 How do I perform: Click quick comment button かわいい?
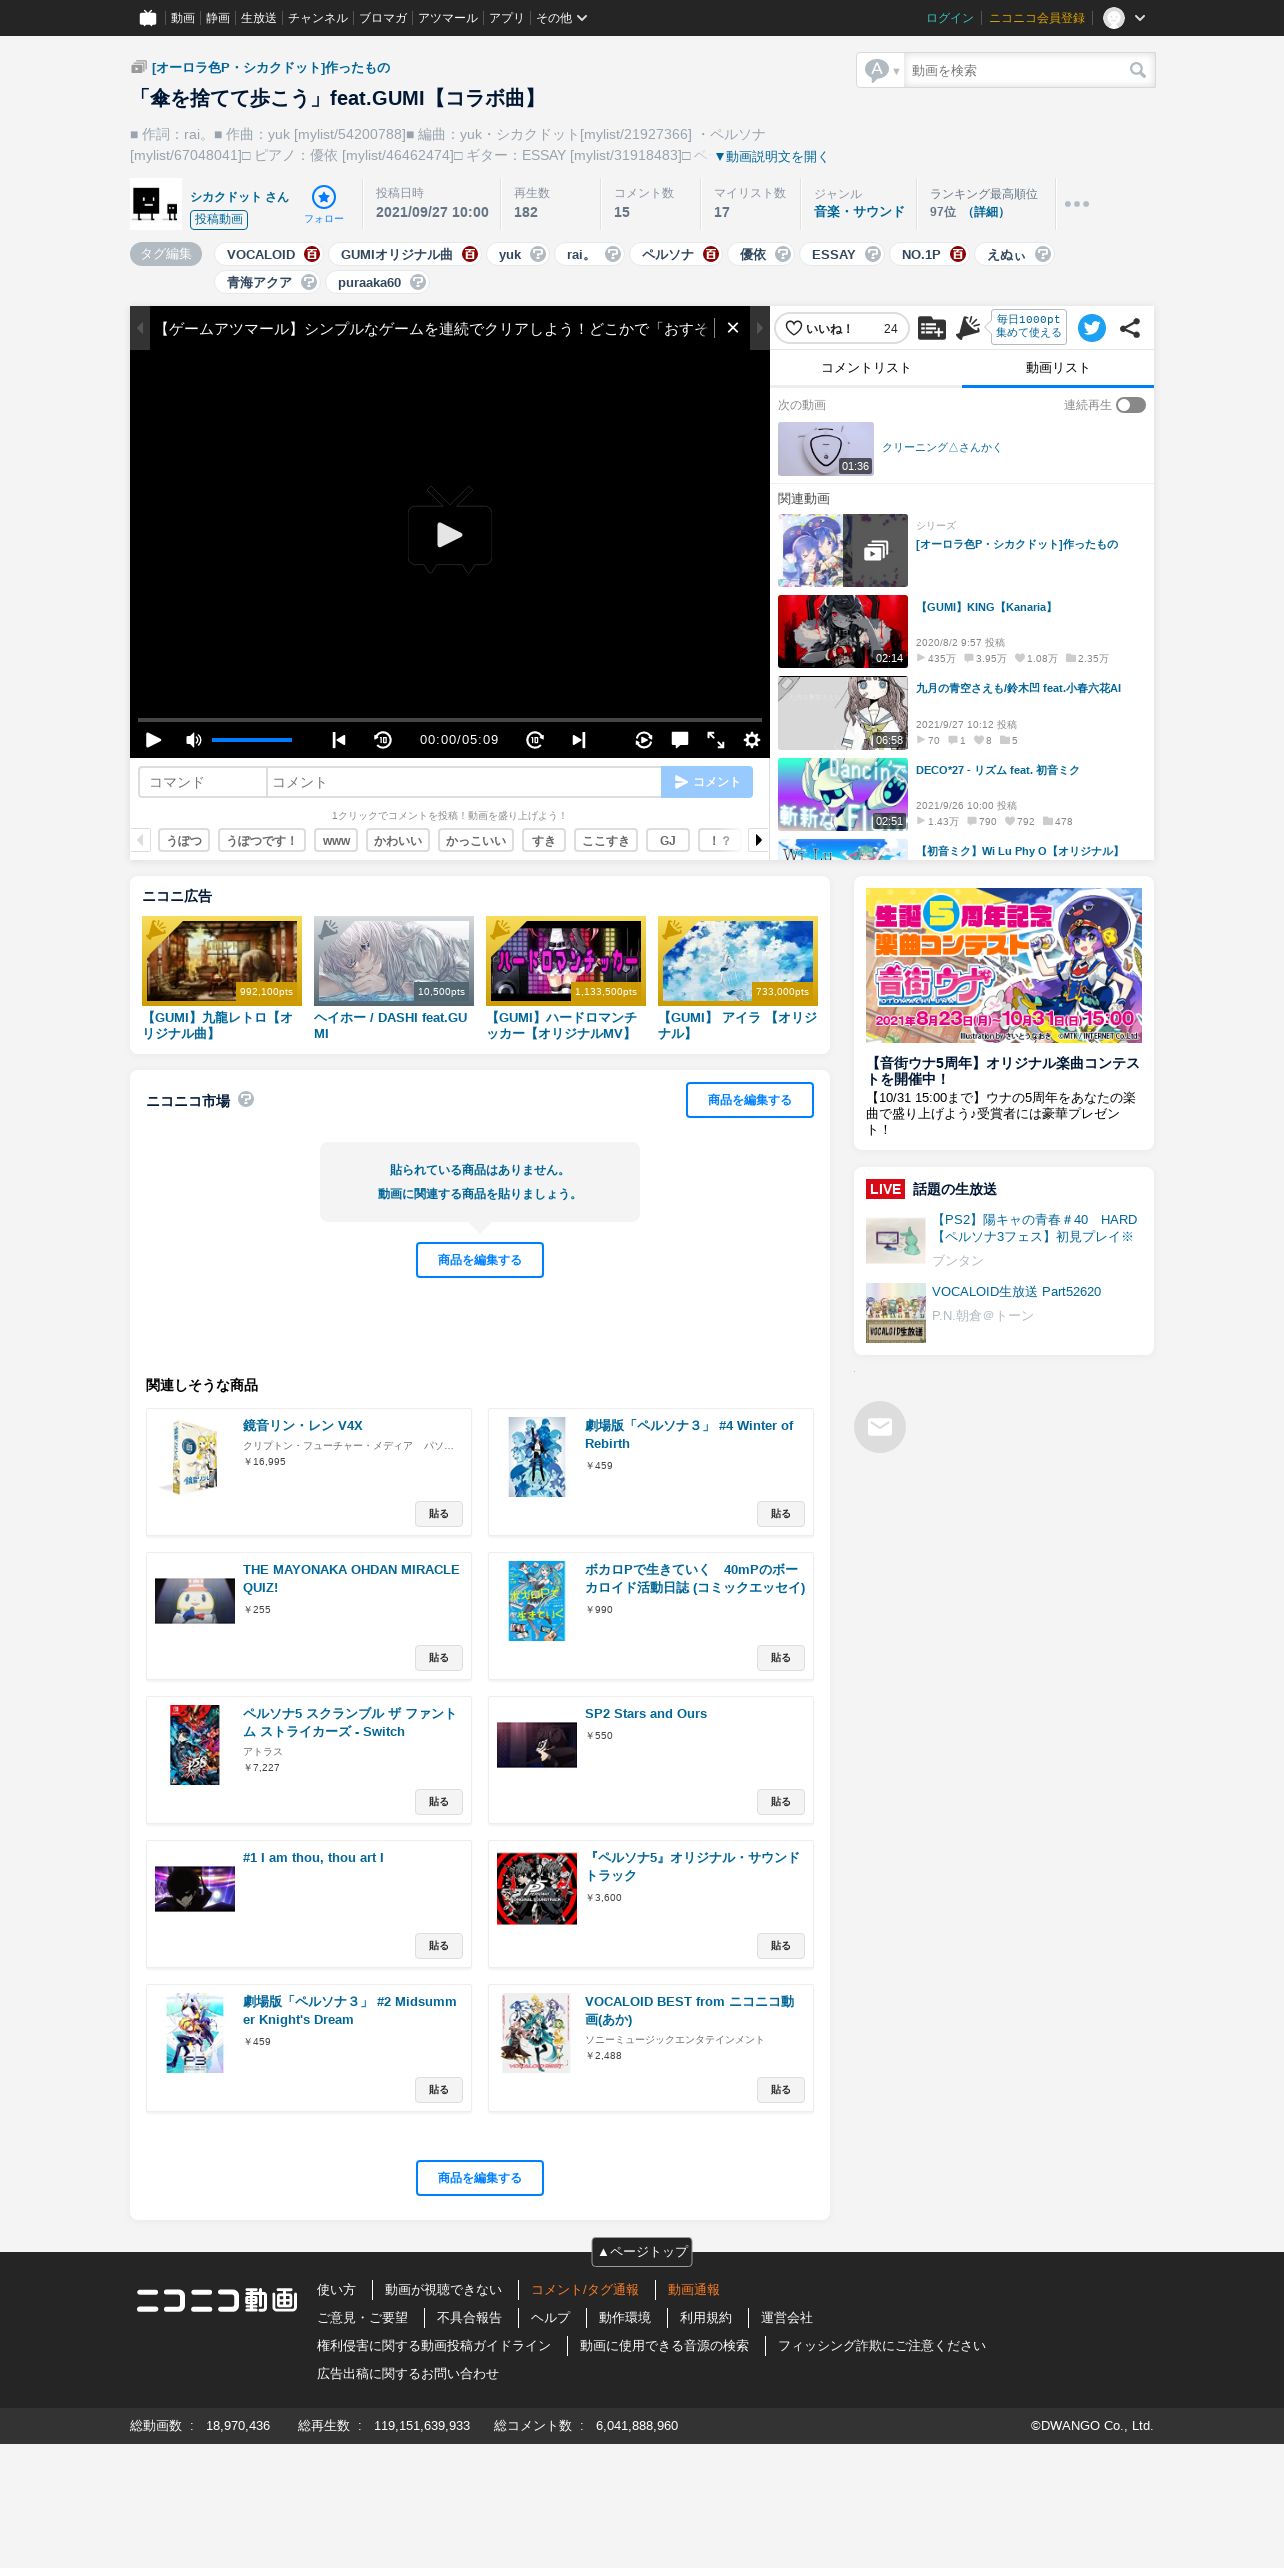click(398, 840)
